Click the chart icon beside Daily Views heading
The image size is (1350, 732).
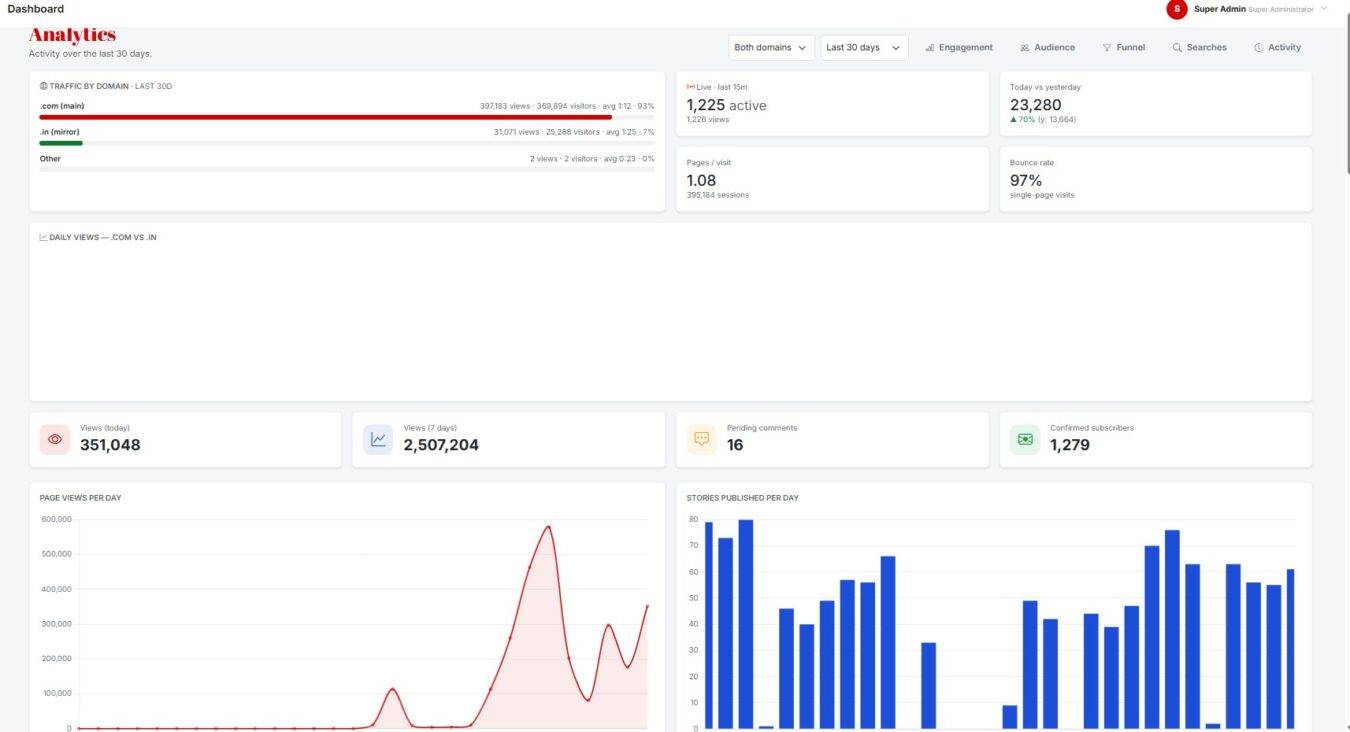(43, 237)
